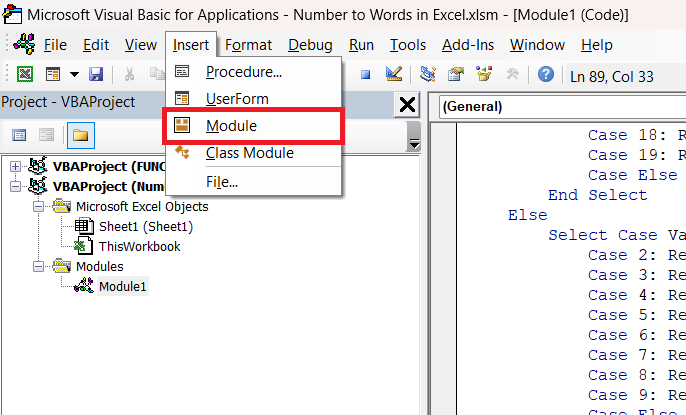Open the View menu

pos(141,45)
